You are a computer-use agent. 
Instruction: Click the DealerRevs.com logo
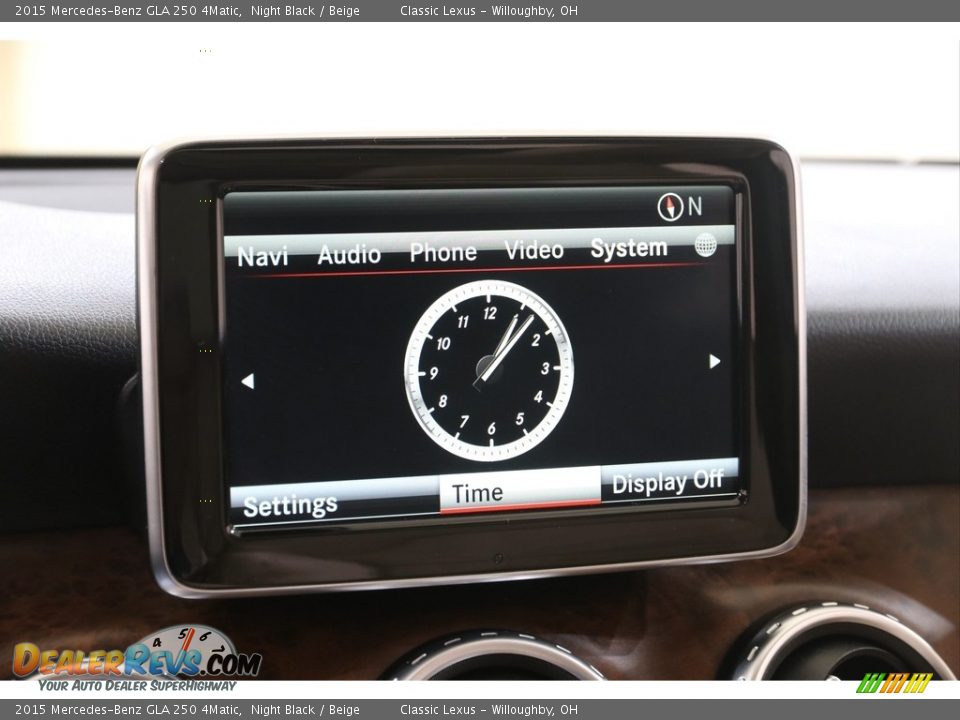tap(137, 659)
